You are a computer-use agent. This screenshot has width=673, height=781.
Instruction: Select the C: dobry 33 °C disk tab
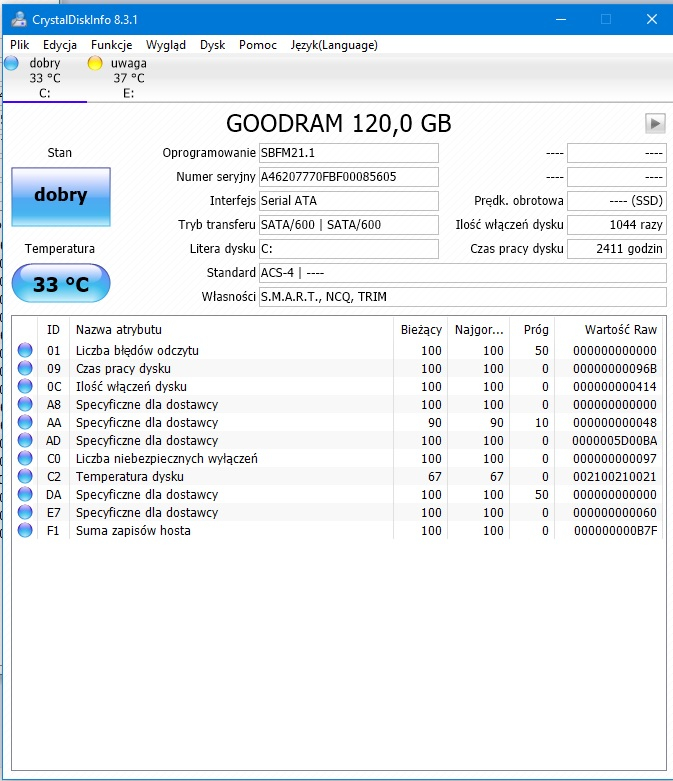tap(44, 78)
